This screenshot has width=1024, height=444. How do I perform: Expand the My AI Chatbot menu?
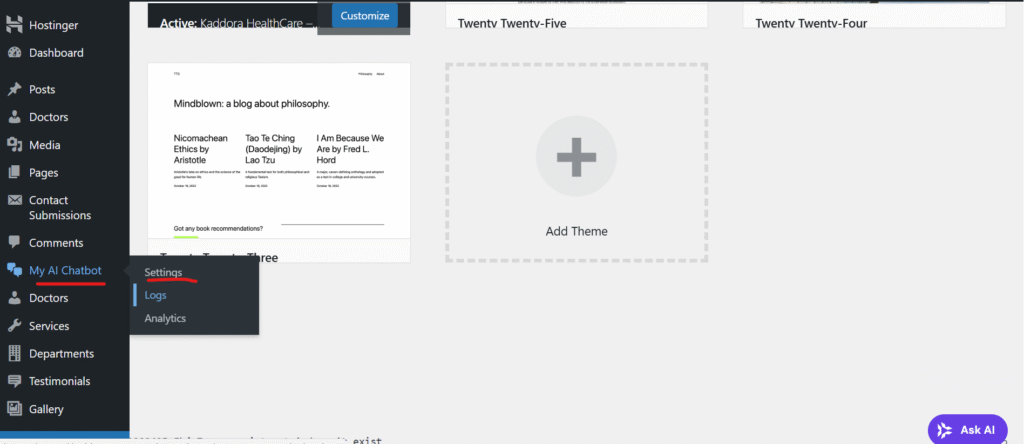coord(65,270)
